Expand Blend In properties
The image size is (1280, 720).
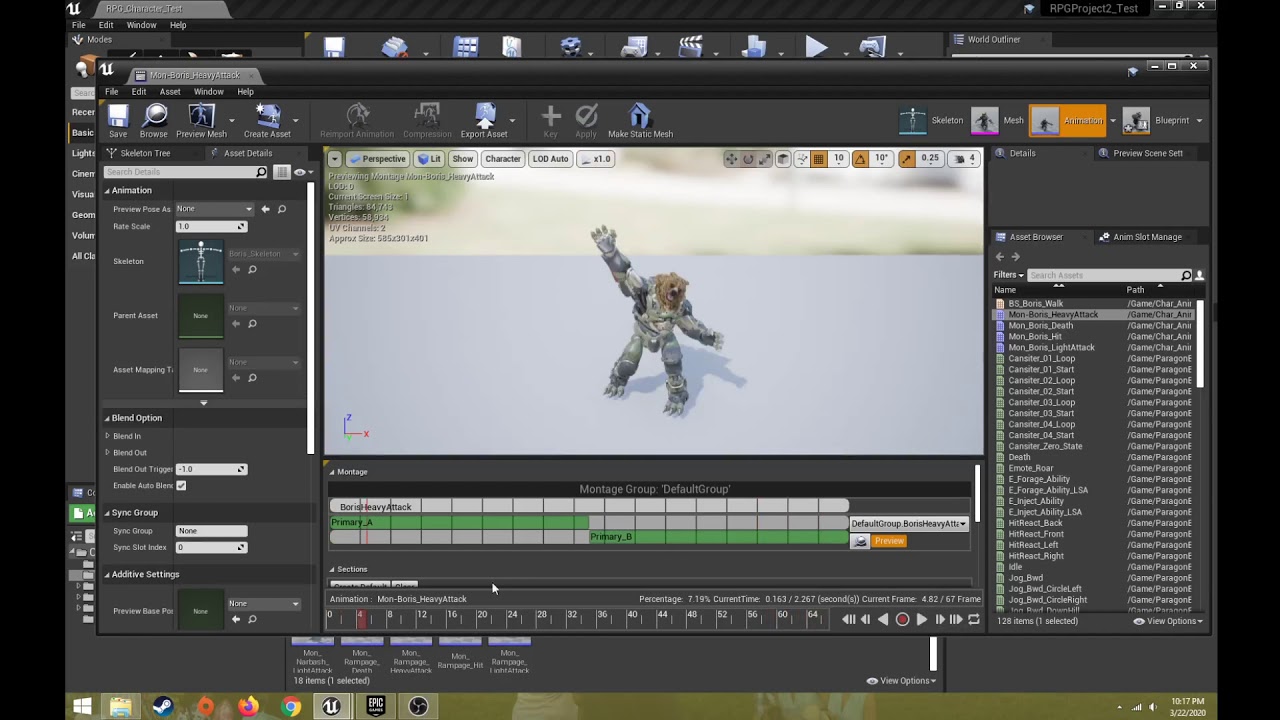(108, 436)
